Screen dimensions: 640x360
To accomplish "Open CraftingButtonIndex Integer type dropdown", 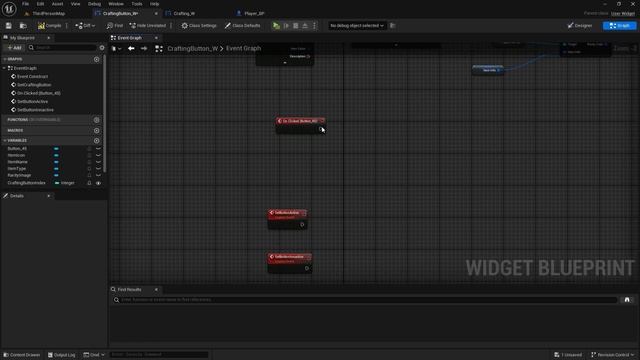I will click(x=65, y=183).
